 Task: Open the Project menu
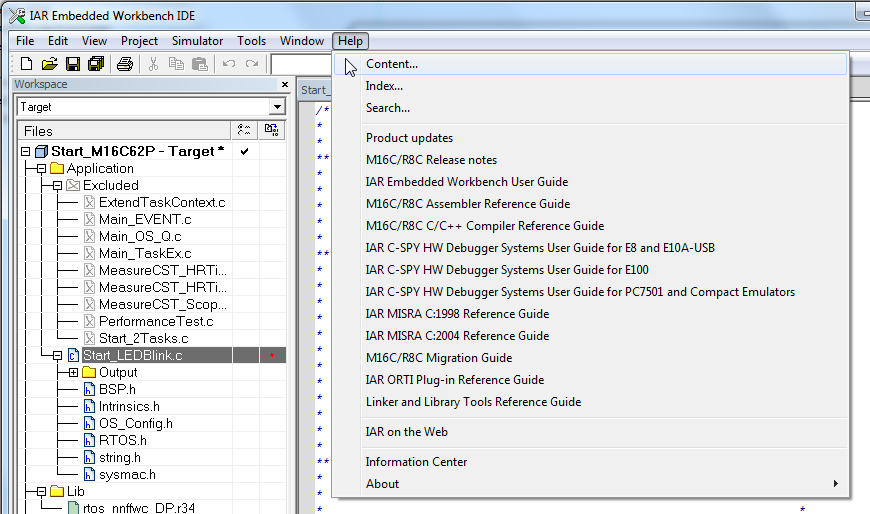pyautogui.click(x=139, y=41)
